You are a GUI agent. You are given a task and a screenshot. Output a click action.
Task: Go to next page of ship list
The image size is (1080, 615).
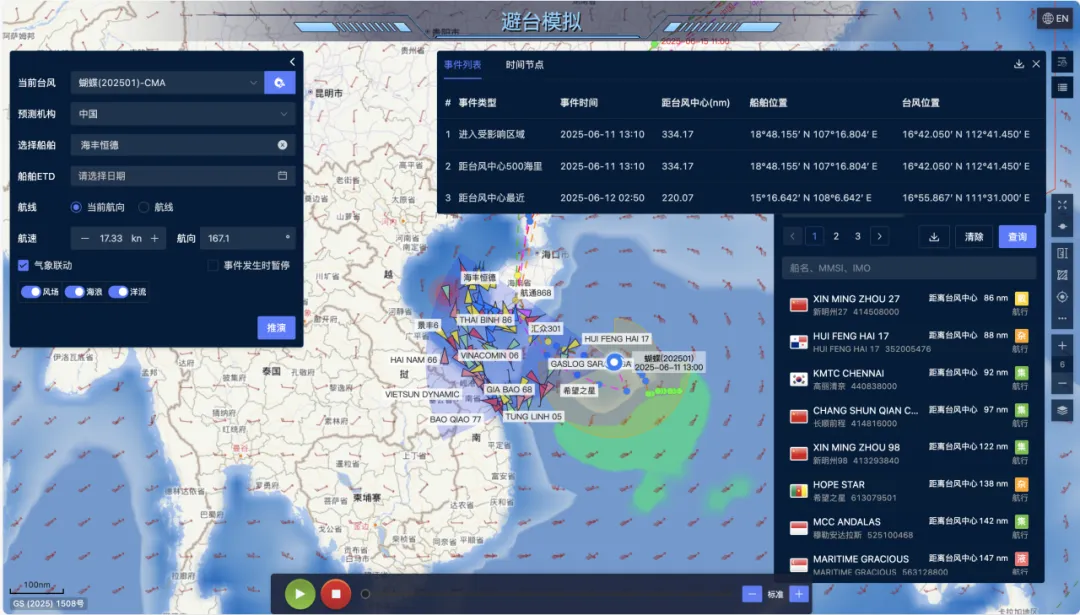click(880, 236)
